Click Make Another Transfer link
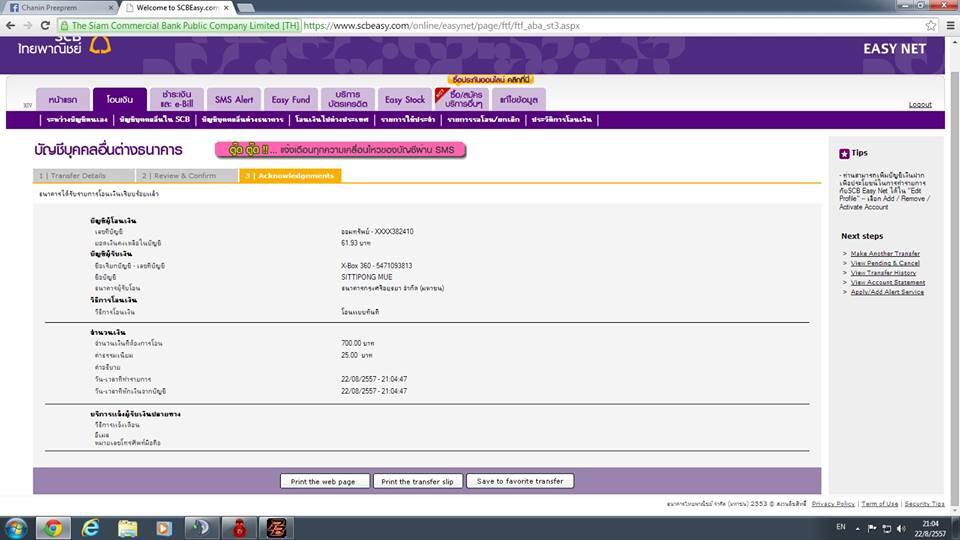Image resolution: width=960 pixels, height=540 pixels. point(885,253)
